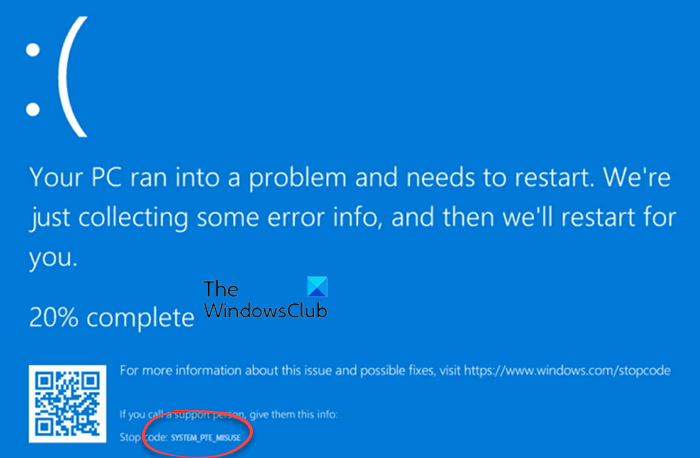This screenshot has width=700, height=458.
Task: Click the word 'WindowsClub' in the watermark
Action: (265, 311)
